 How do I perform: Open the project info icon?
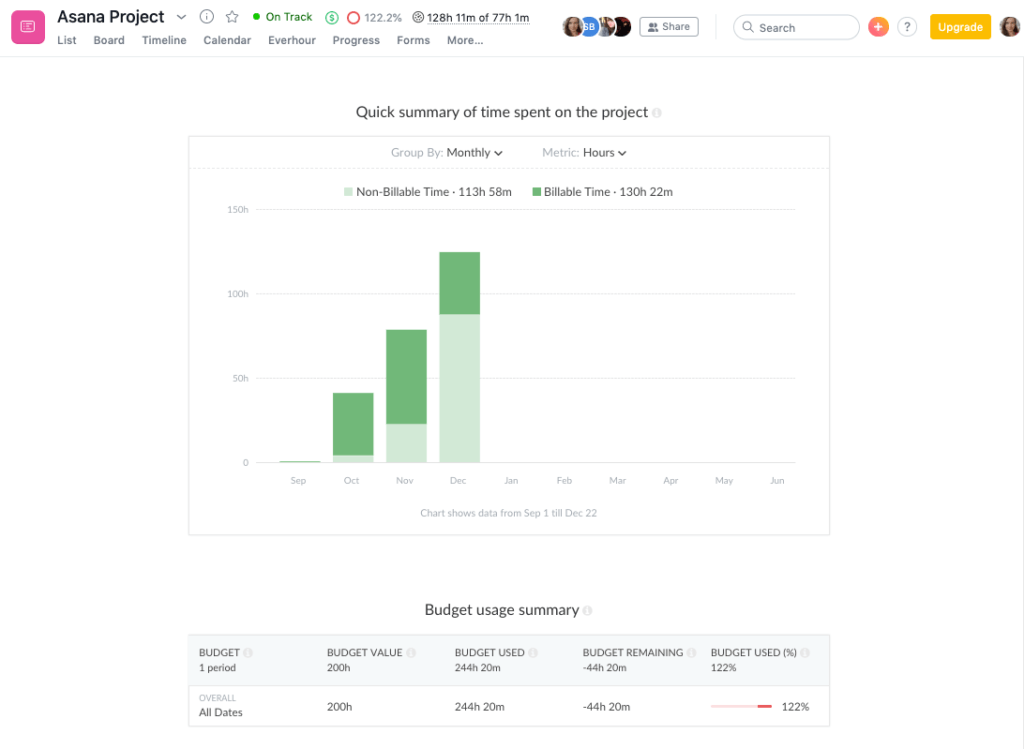pos(206,16)
